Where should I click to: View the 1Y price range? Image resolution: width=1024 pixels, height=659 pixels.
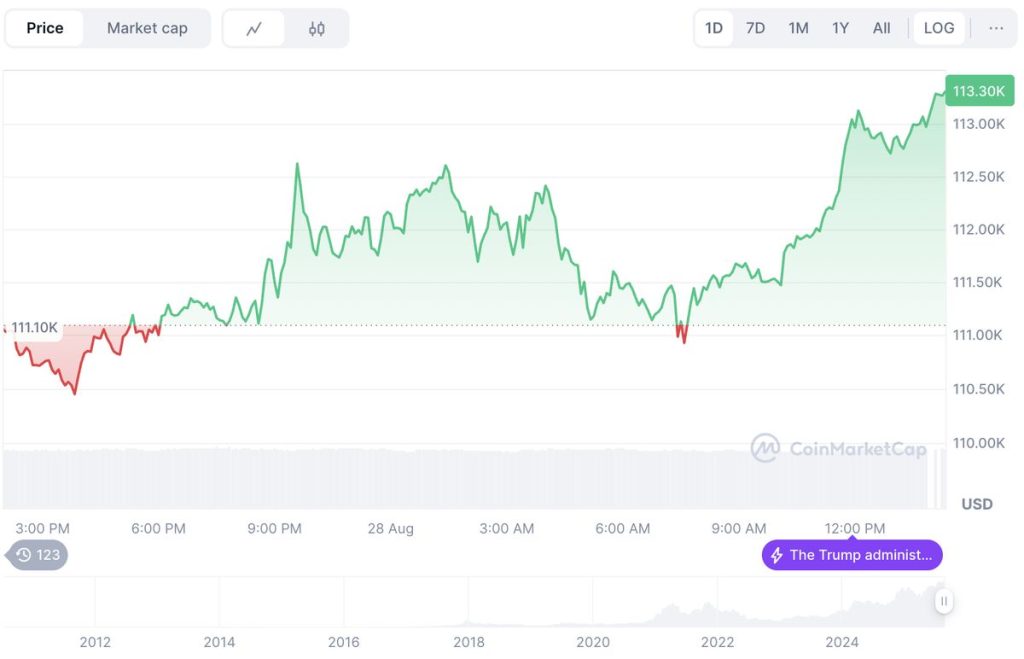[839, 28]
